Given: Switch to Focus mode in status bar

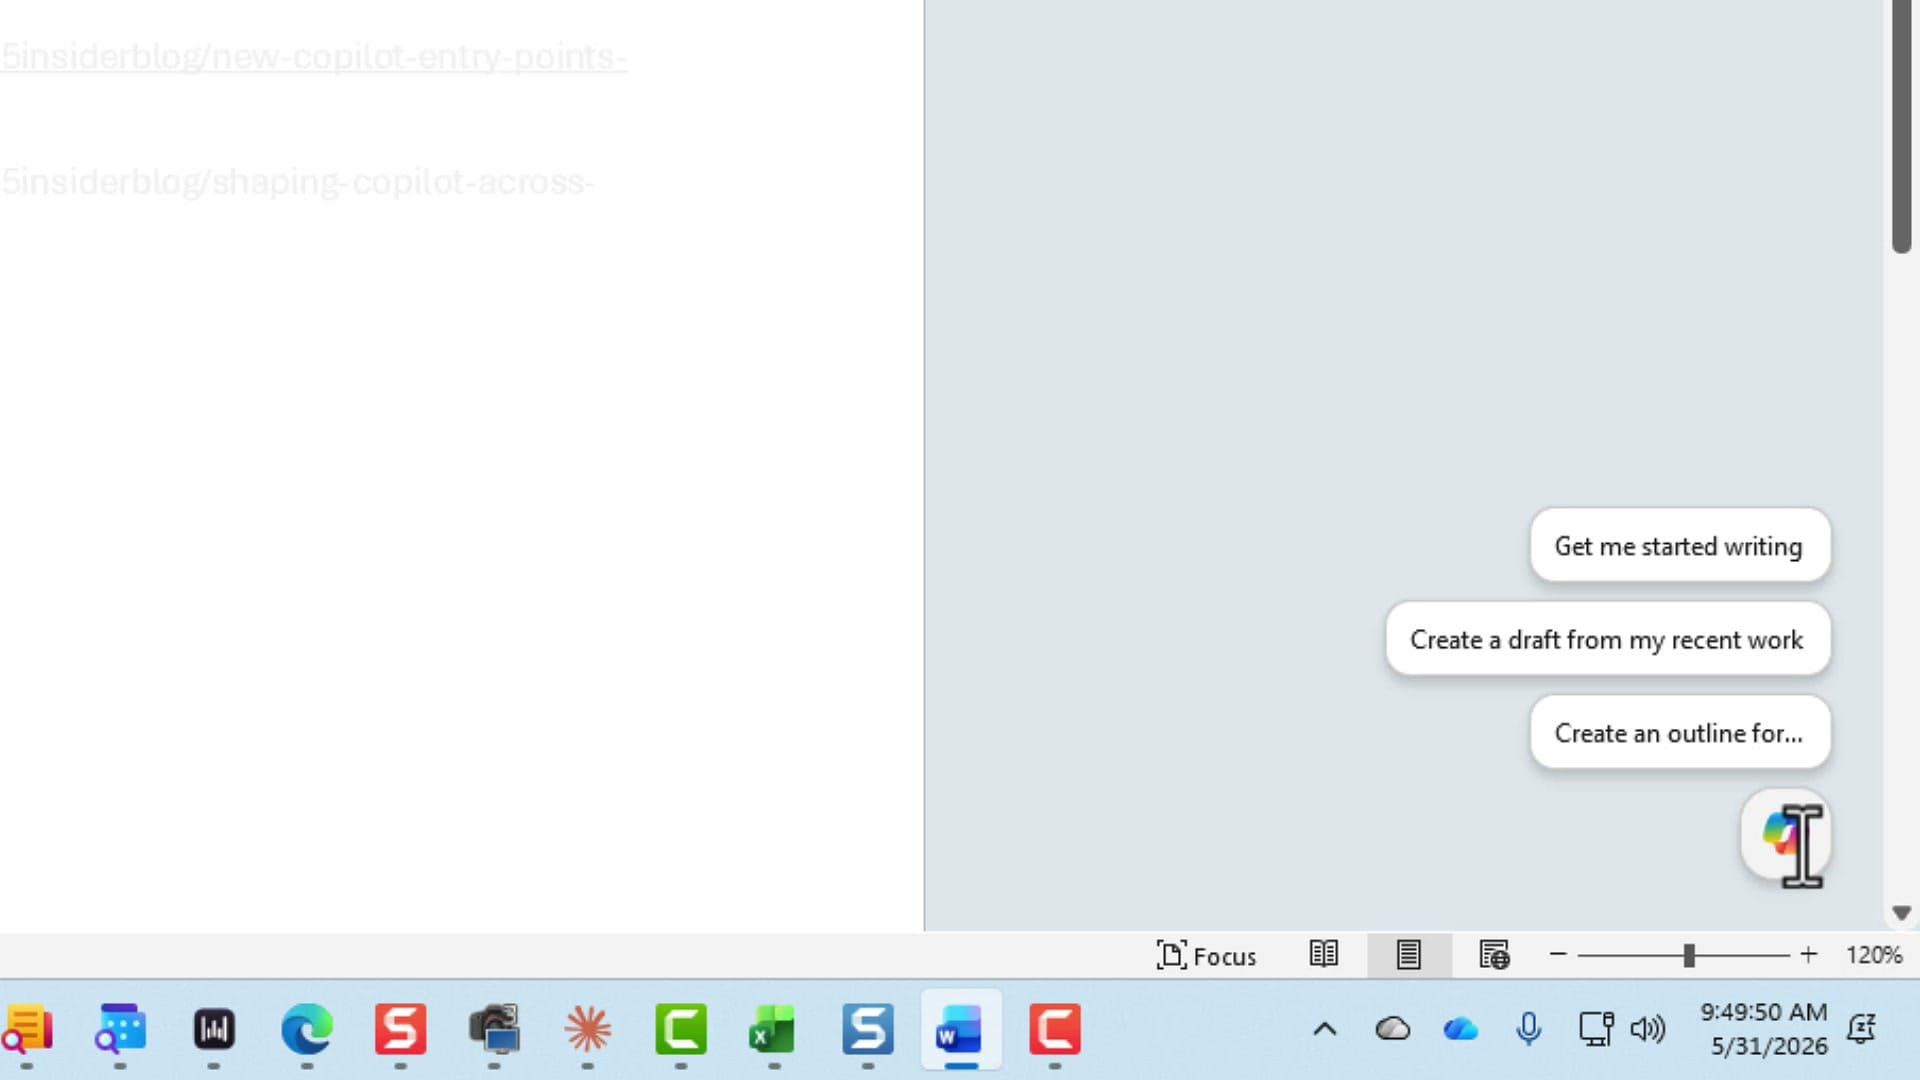Looking at the screenshot, I should tap(1206, 956).
